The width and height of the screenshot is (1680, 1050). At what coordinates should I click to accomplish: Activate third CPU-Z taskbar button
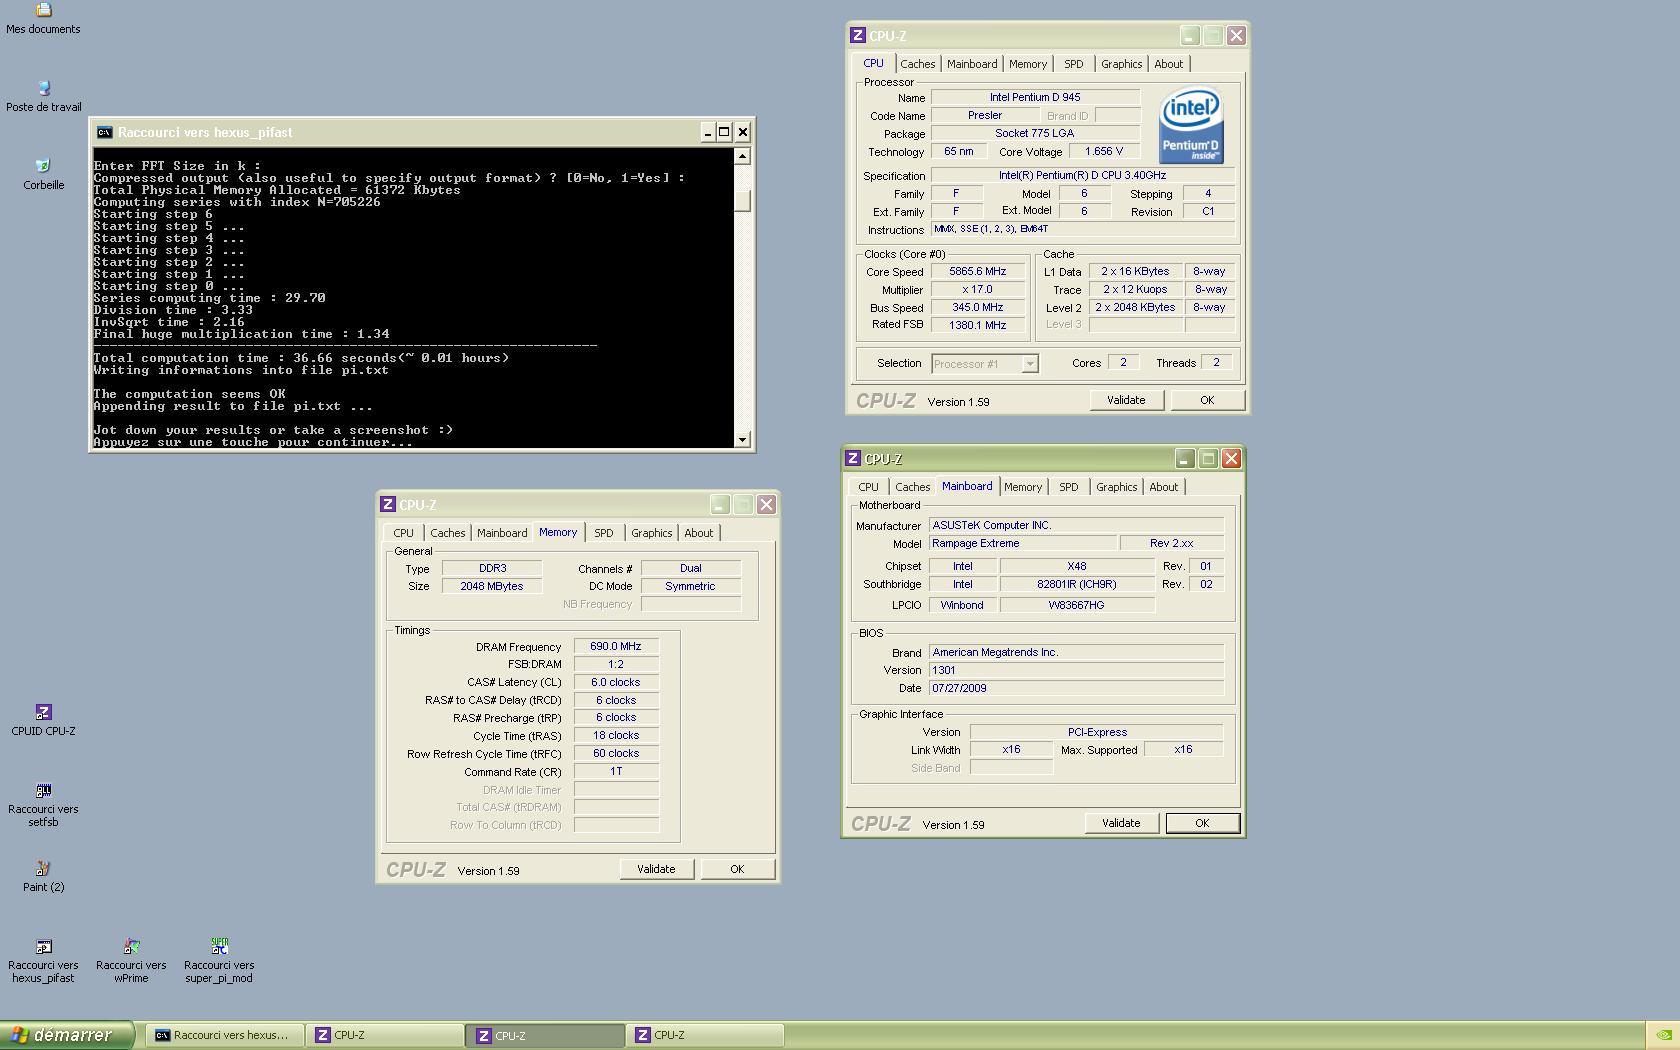pos(705,1035)
